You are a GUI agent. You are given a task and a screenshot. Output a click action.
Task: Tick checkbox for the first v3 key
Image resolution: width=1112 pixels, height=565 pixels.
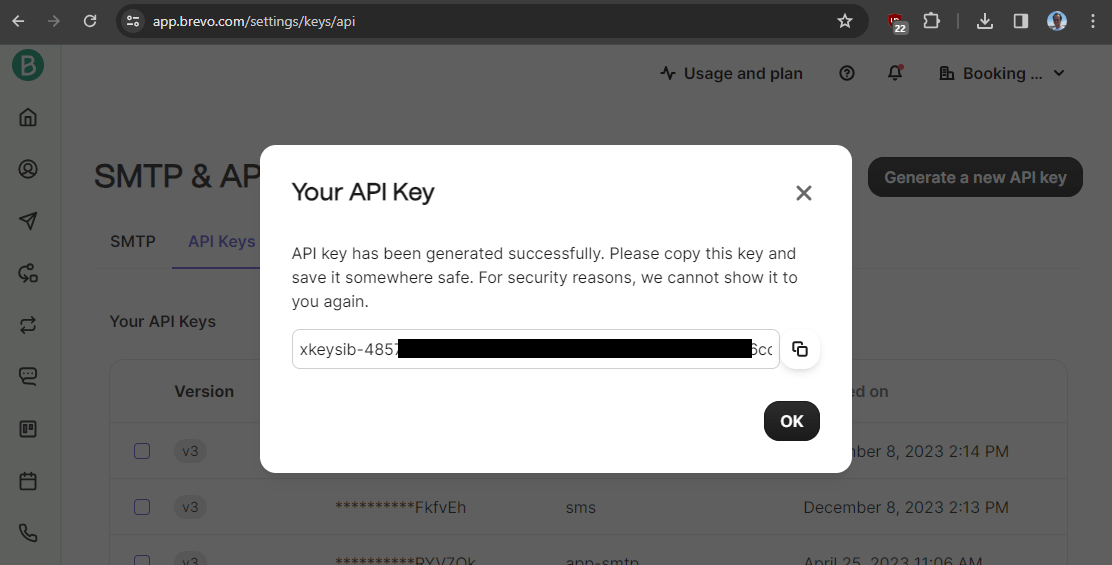tap(142, 451)
